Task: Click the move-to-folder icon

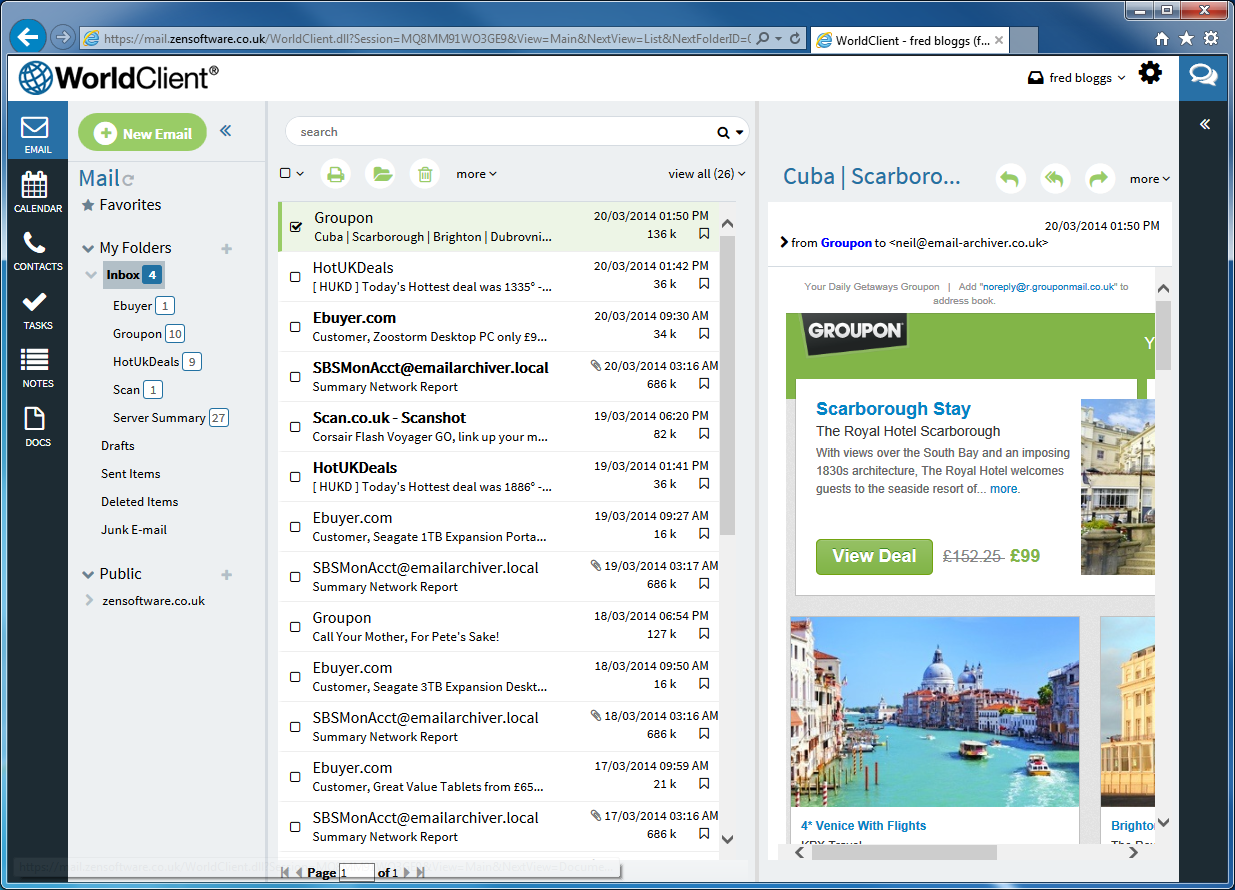Action: click(380, 174)
